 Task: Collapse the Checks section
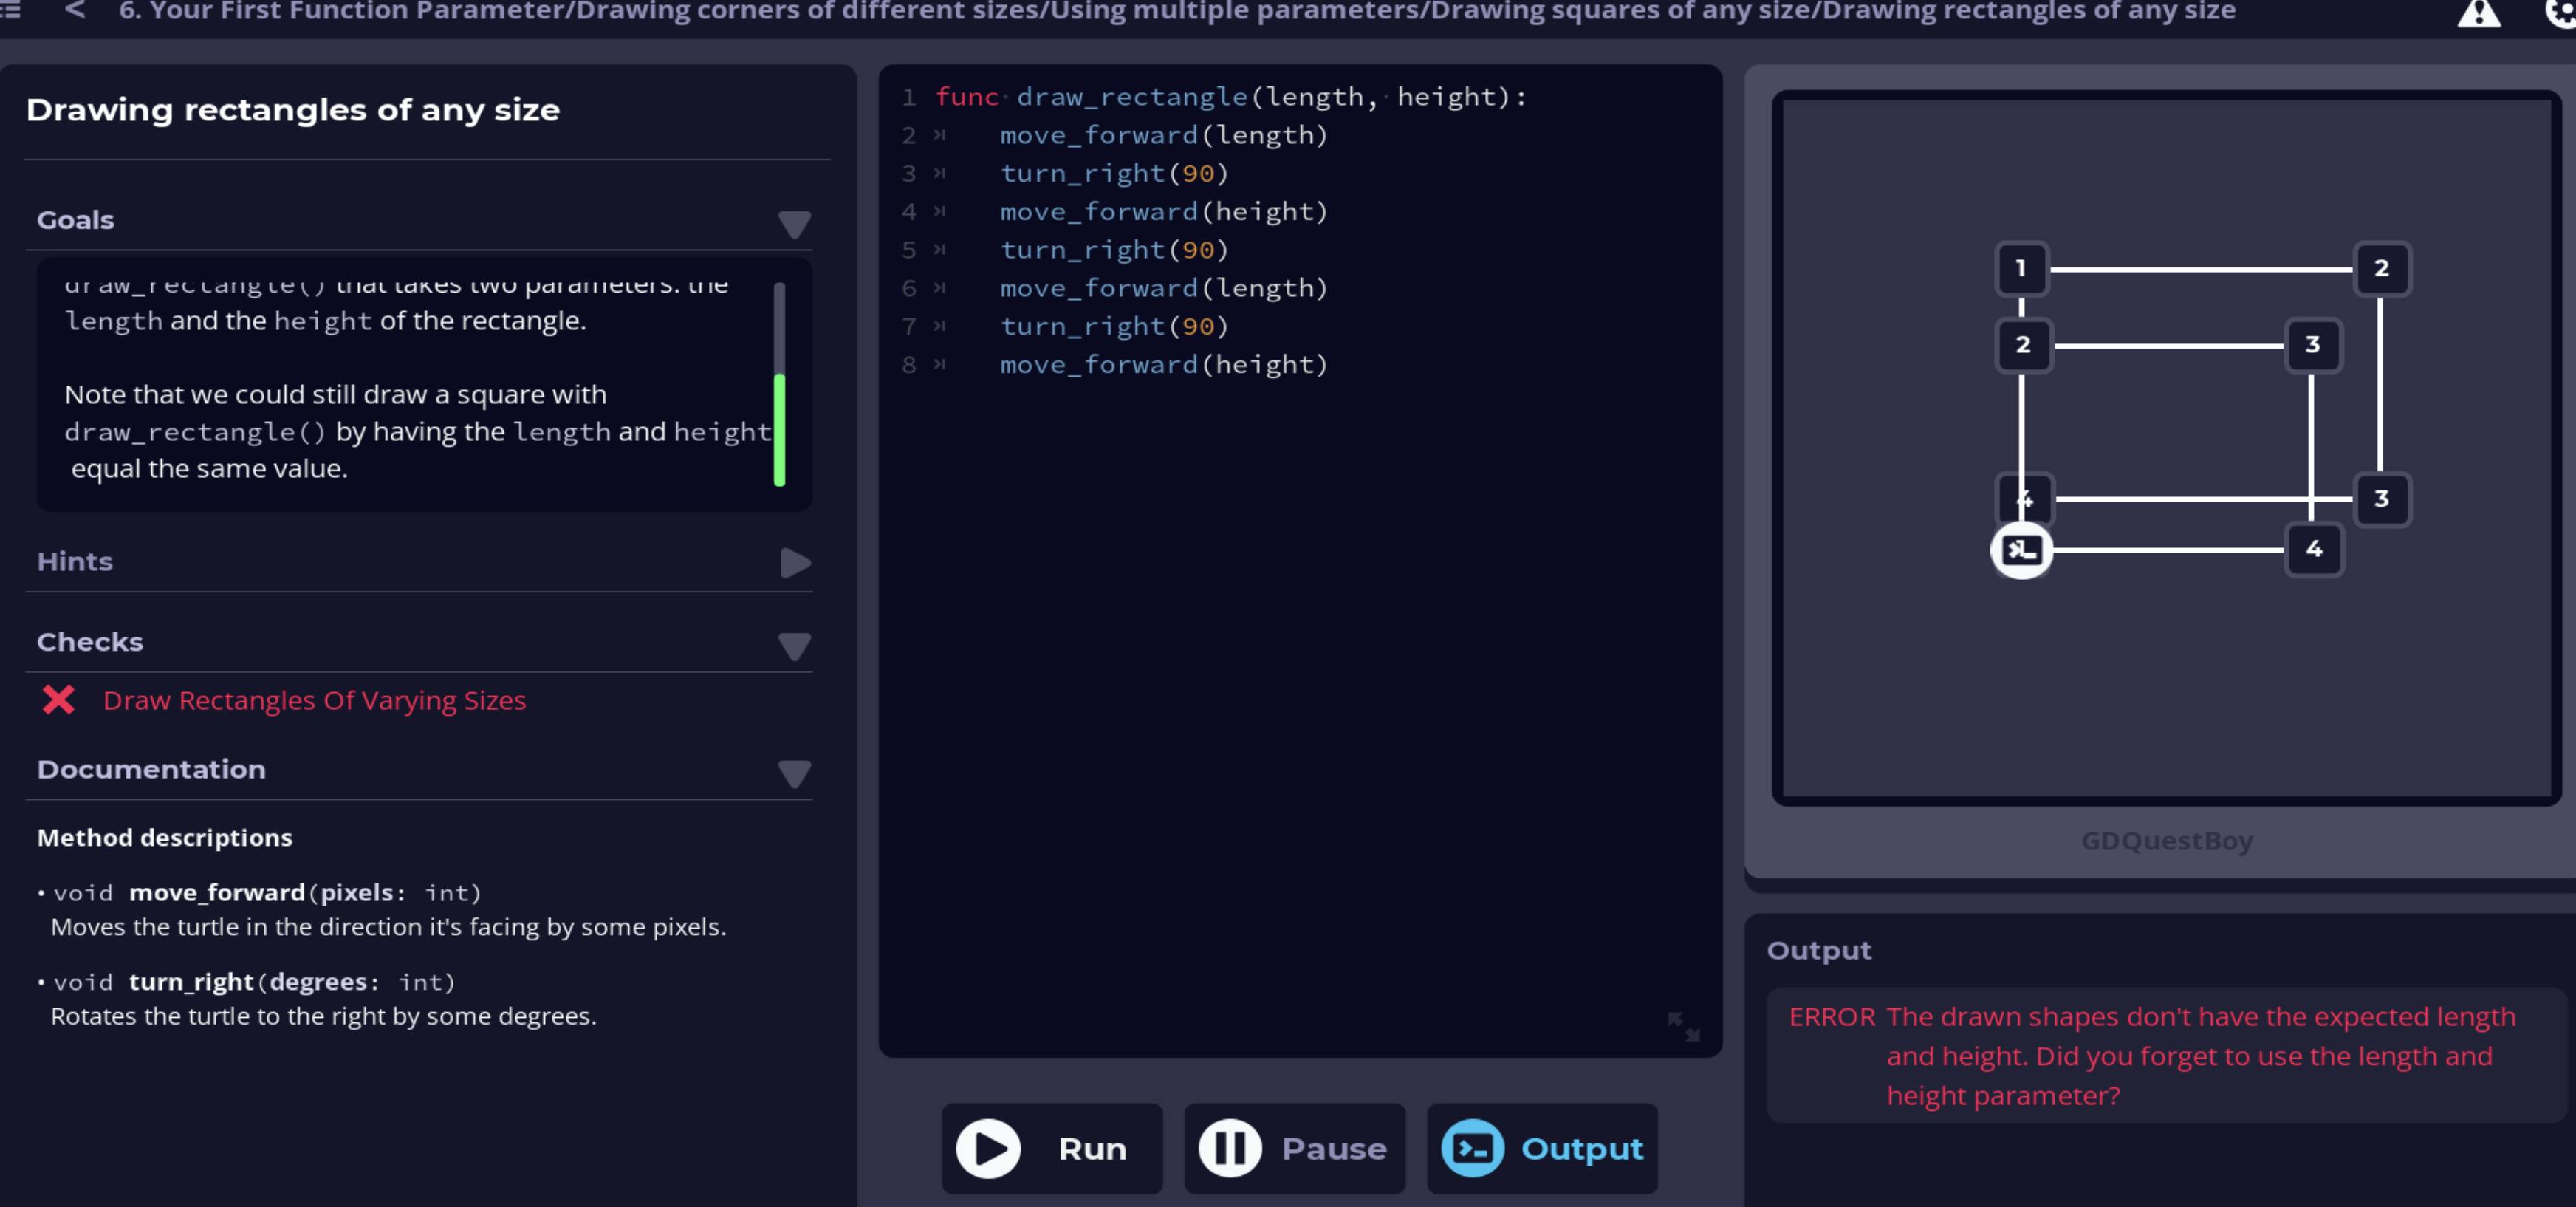pyautogui.click(x=794, y=645)
